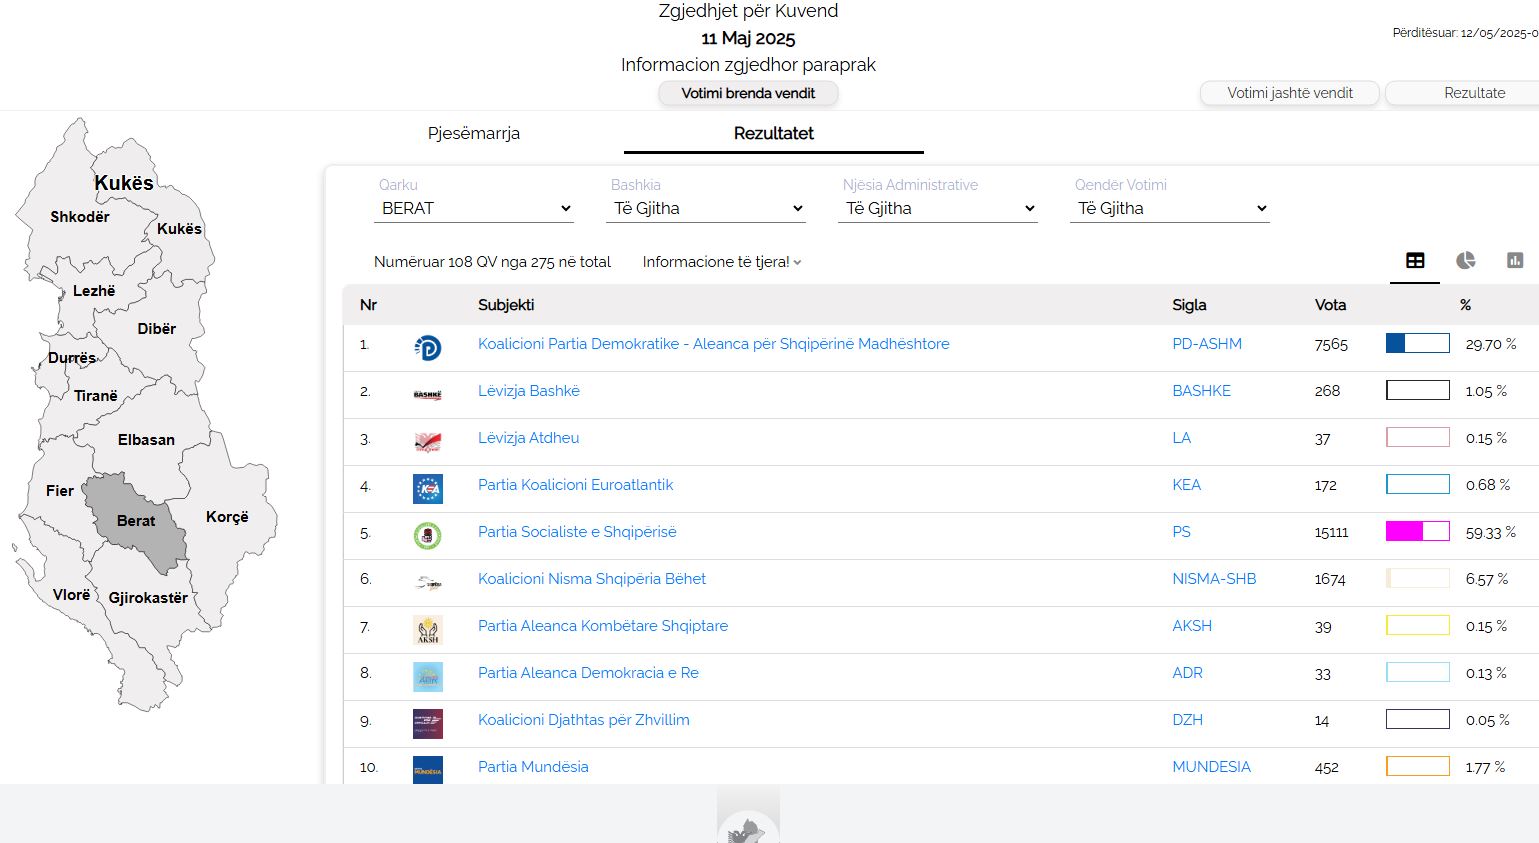Click the Partia Mundësia logo
The height and width of the screenshot is (843, 1539).
click(427, 770)
